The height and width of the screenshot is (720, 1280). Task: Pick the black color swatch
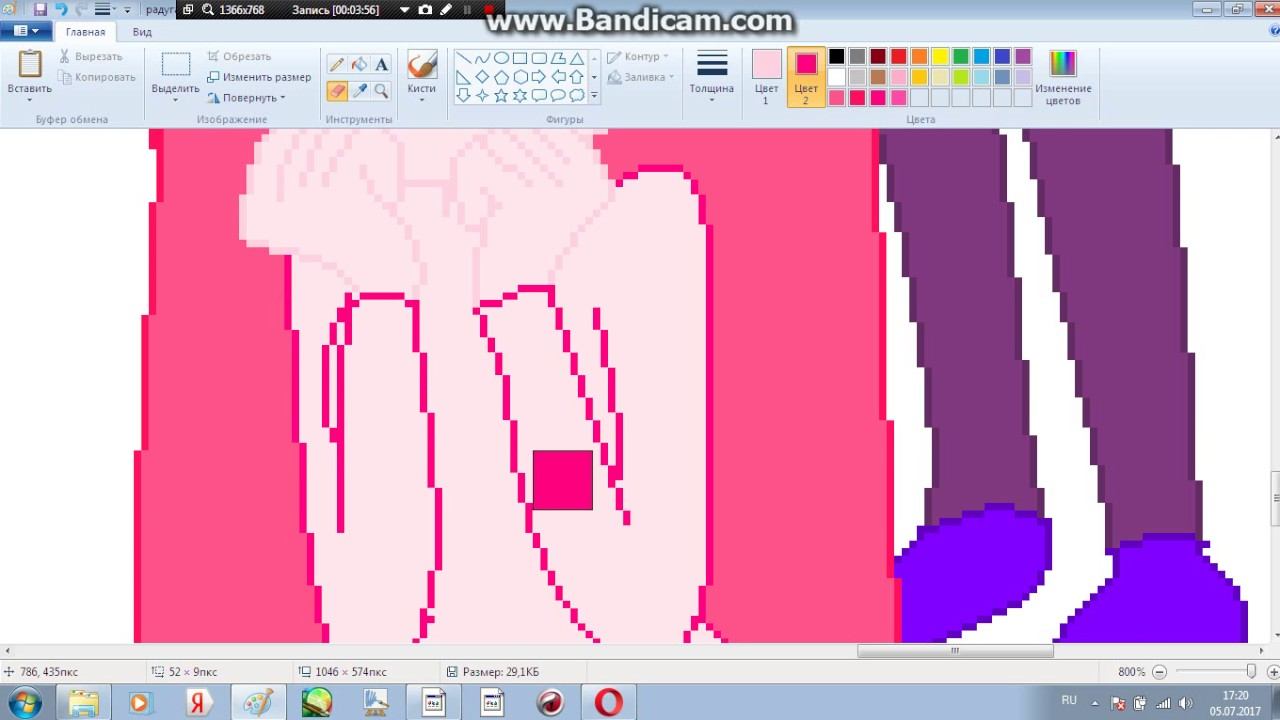tap(837, 57)
